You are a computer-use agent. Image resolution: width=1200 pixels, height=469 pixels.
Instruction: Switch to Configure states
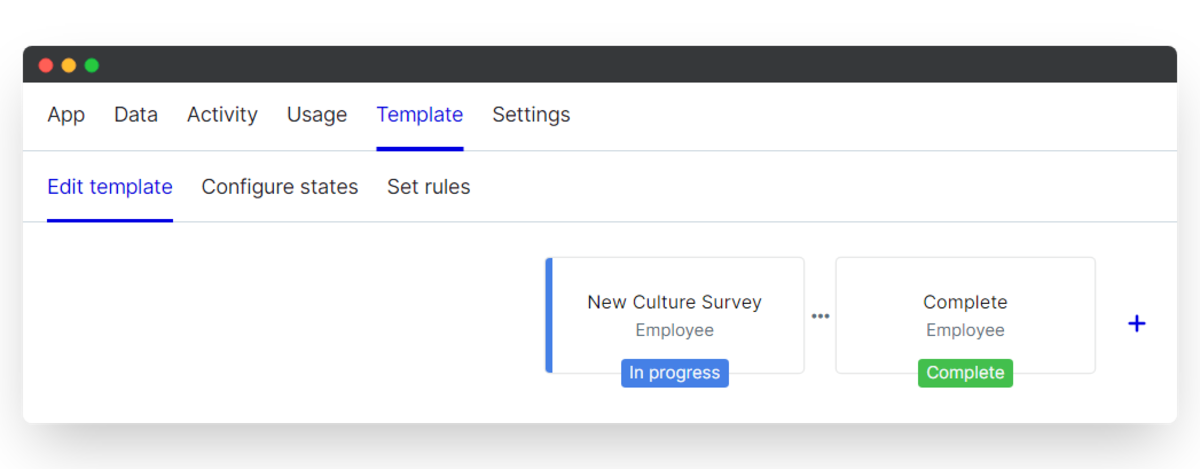280,187
